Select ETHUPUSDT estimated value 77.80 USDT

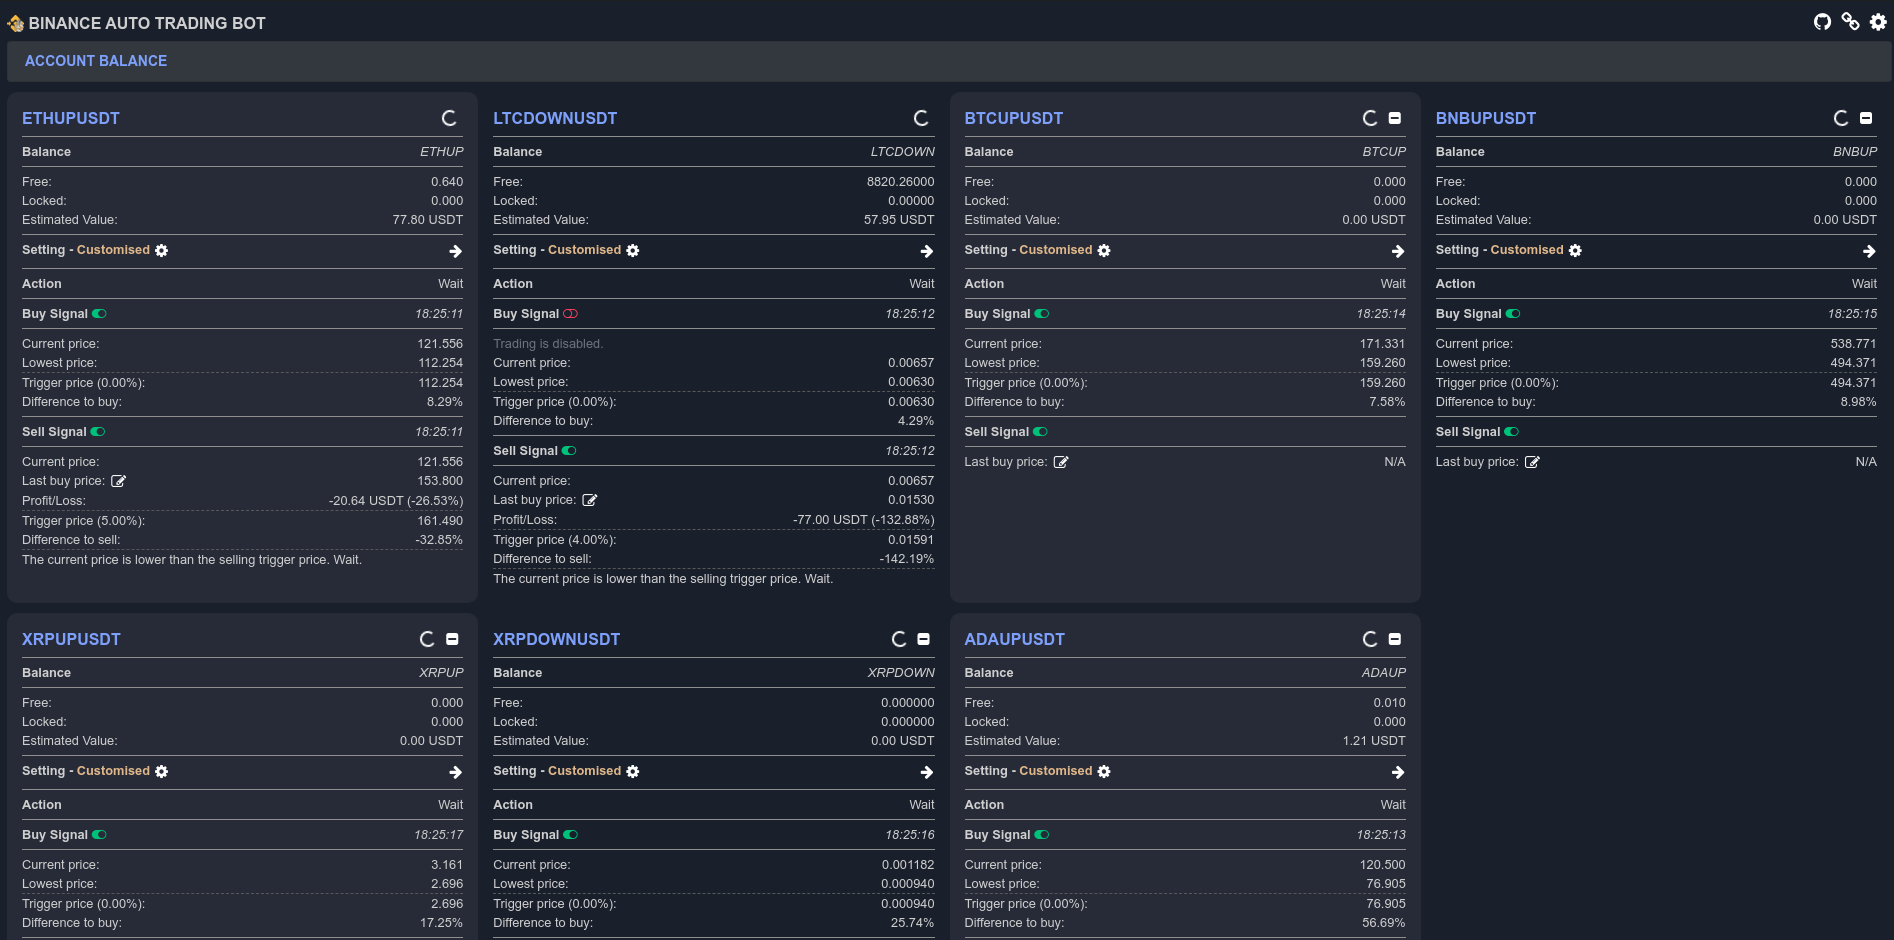[428, 220]
